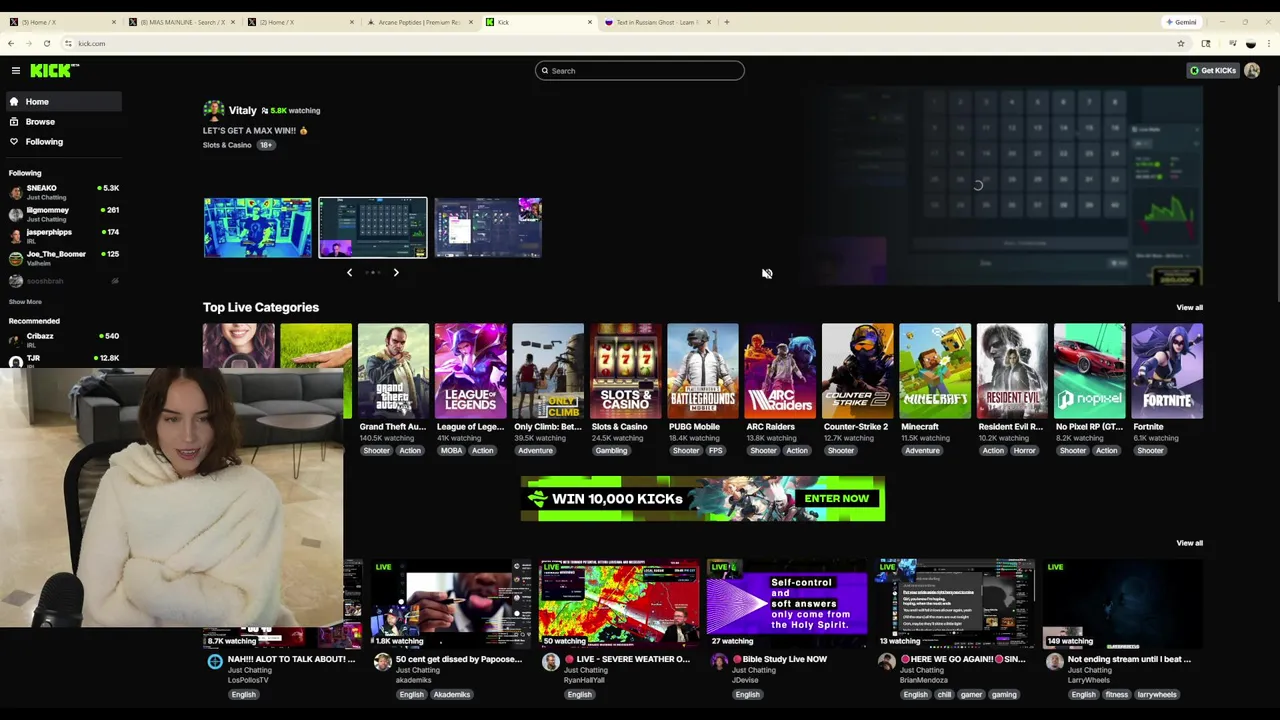Go to previous featured stream arrow
The height and width of the screenshot is (720, 1280).
point(349,272)
